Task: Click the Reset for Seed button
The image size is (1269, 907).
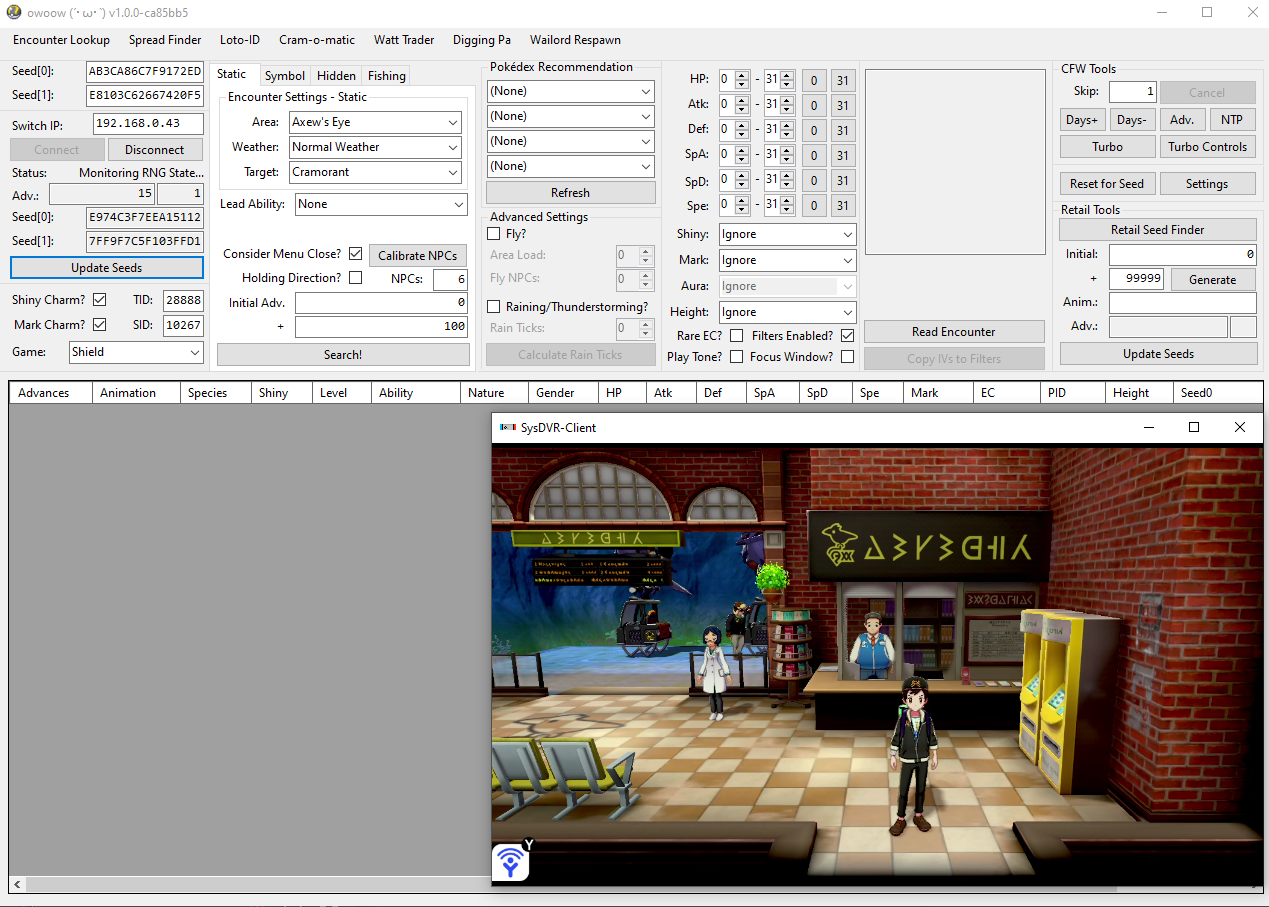Action: click(1107, 184)
